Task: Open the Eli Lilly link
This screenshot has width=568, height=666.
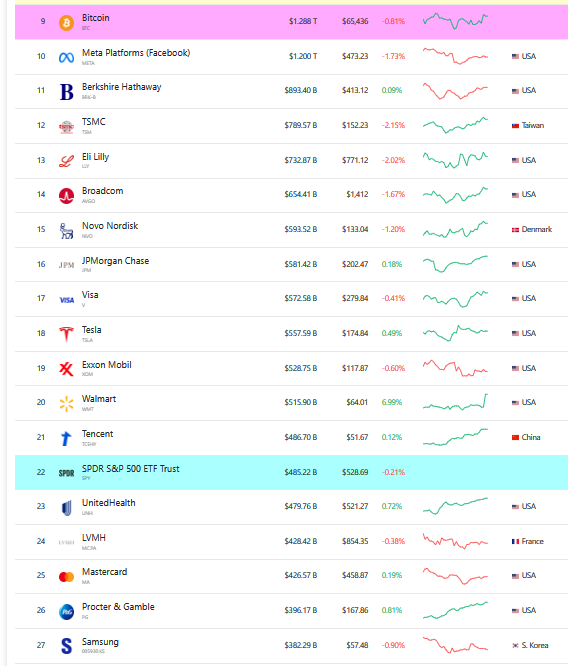Action: [x=96, y=157]
